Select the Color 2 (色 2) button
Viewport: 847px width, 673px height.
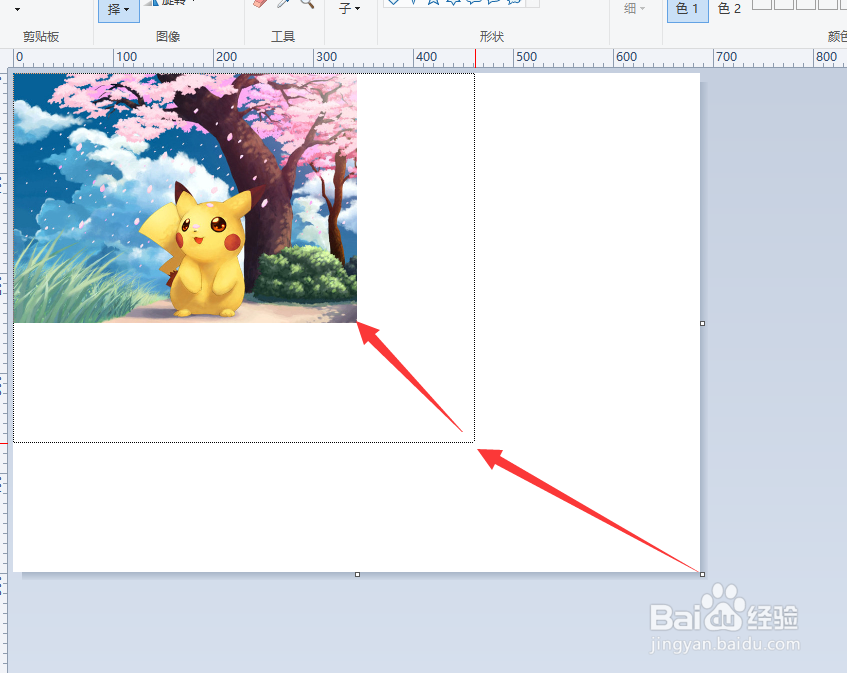729,9
